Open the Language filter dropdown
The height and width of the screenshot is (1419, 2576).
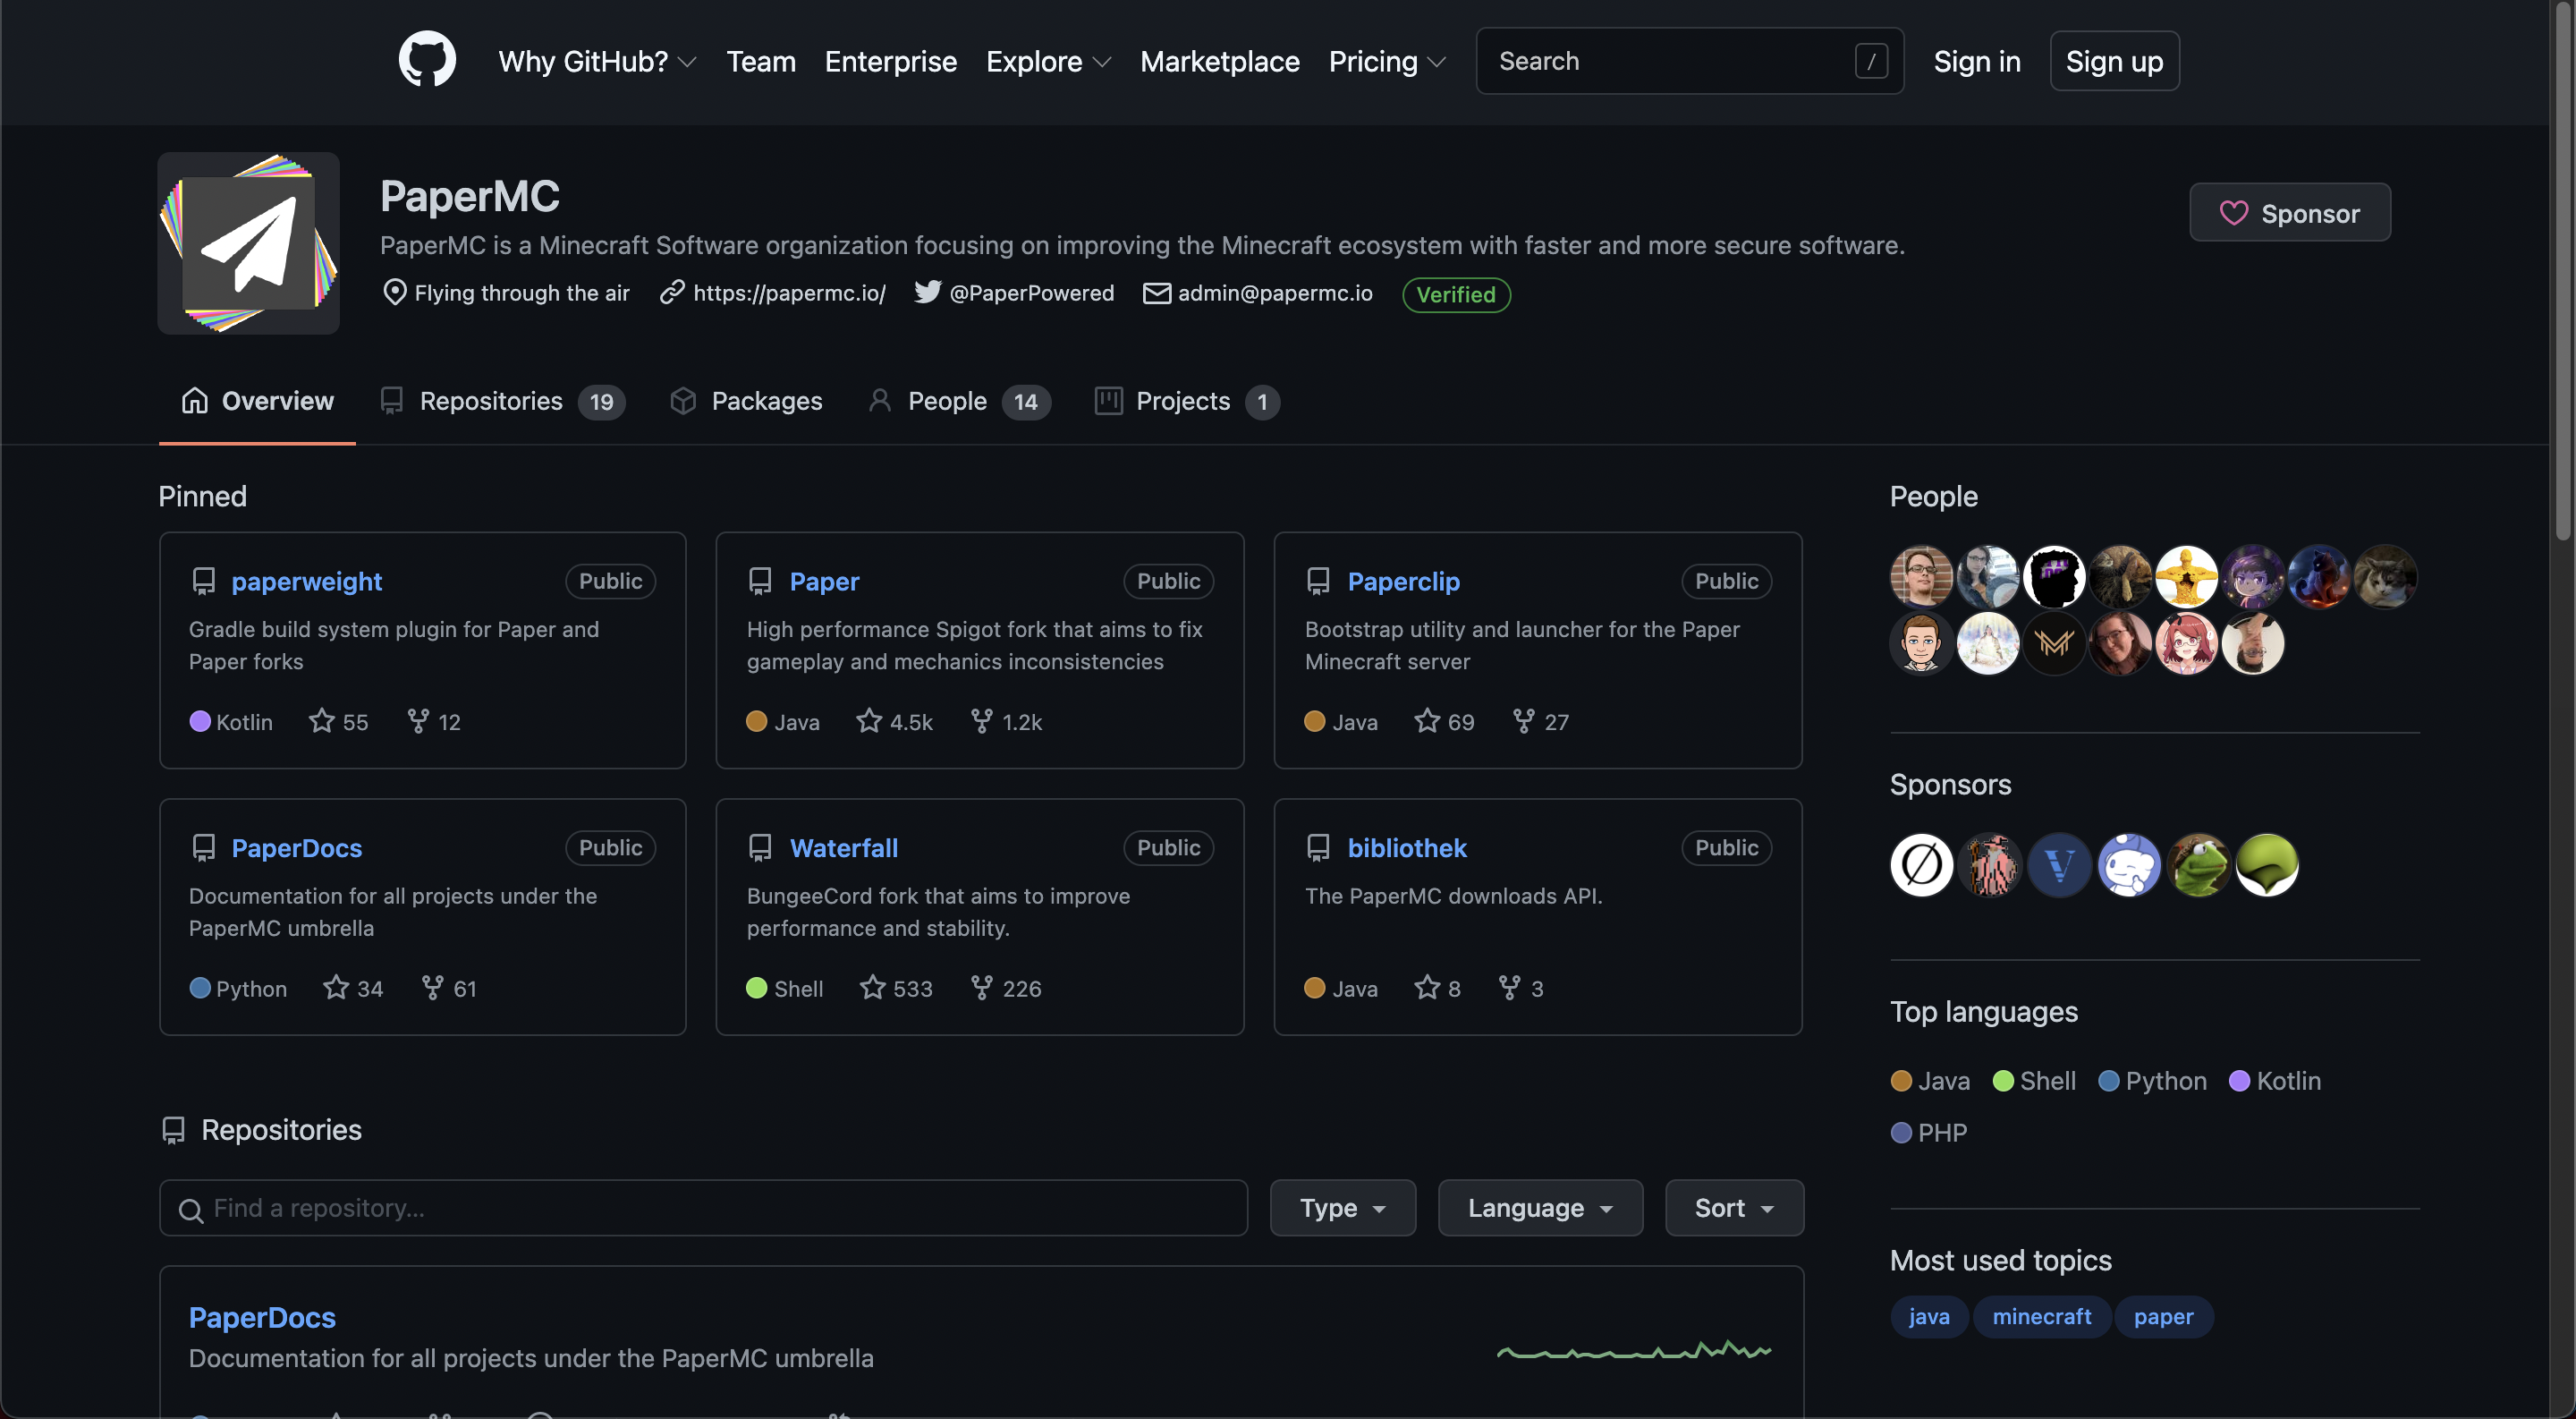click(x=1539, y=1208)
